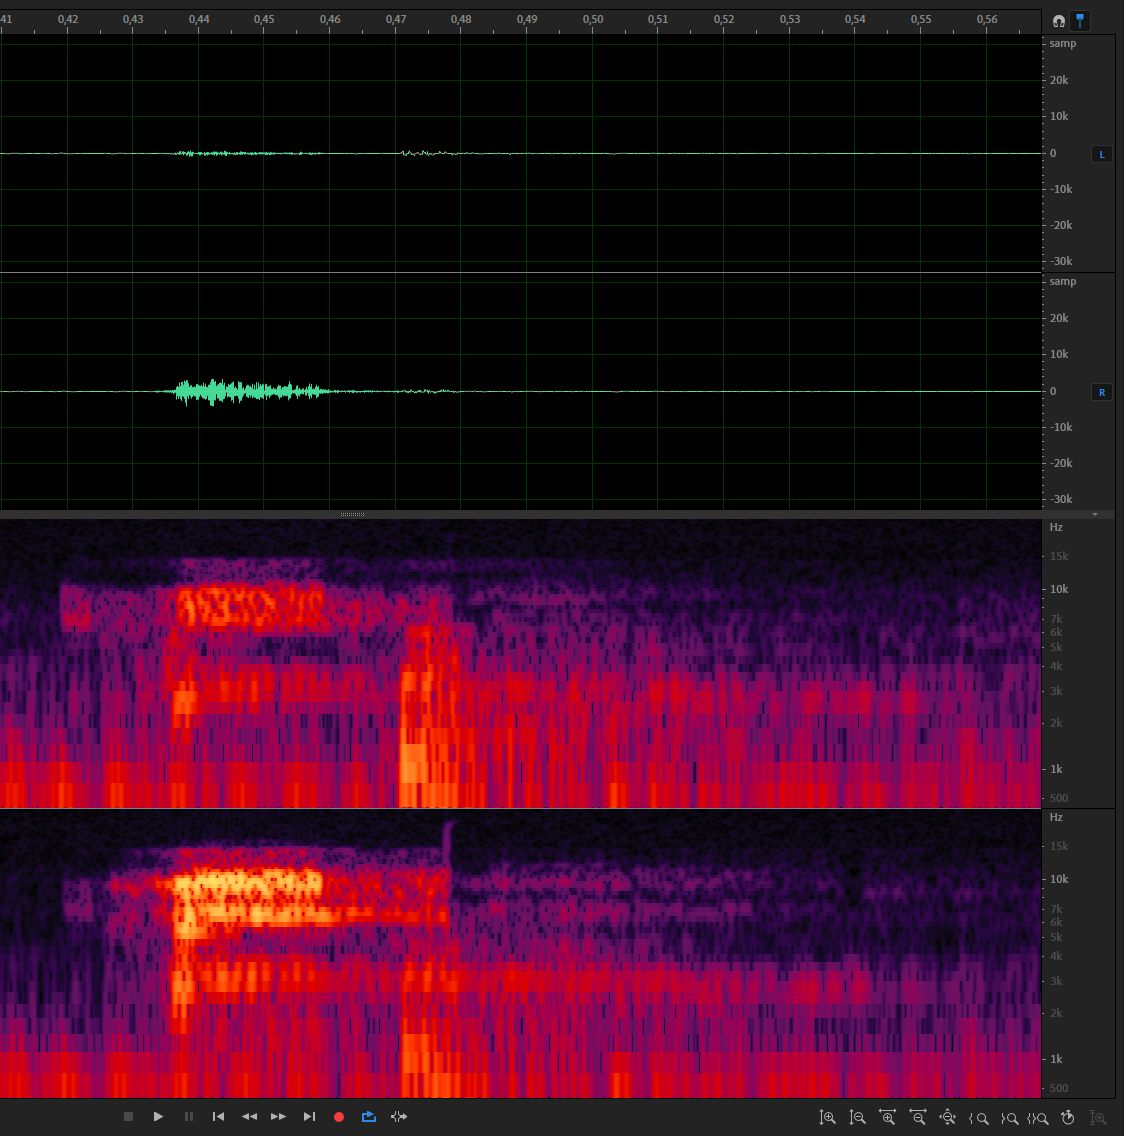This screenshot has height=1136, width=1124.
Task: Toggle the Skip Selection button
Action: click(x=399, y=1116)
